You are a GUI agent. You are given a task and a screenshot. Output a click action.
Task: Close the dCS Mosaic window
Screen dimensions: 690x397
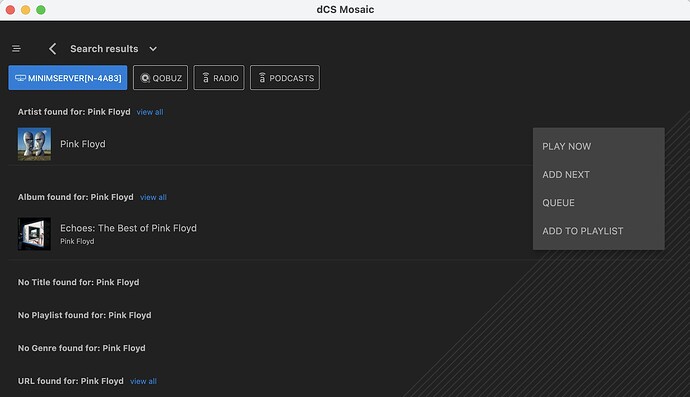(x=11, y=10)
